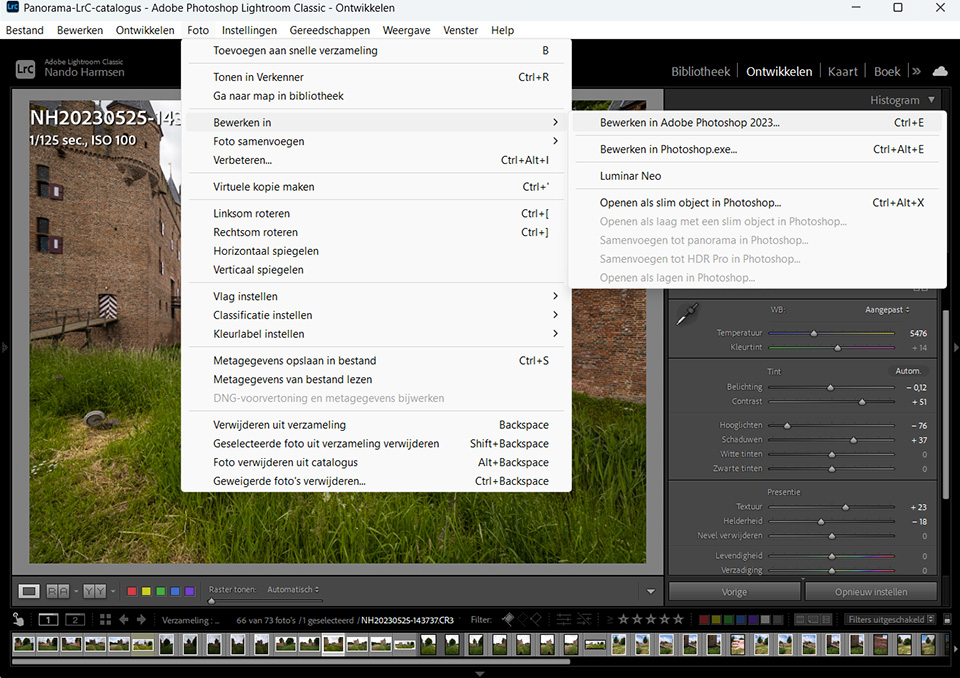Collapse the Histogram panel triangle
The image size is (960, 678).
[931, 99]
